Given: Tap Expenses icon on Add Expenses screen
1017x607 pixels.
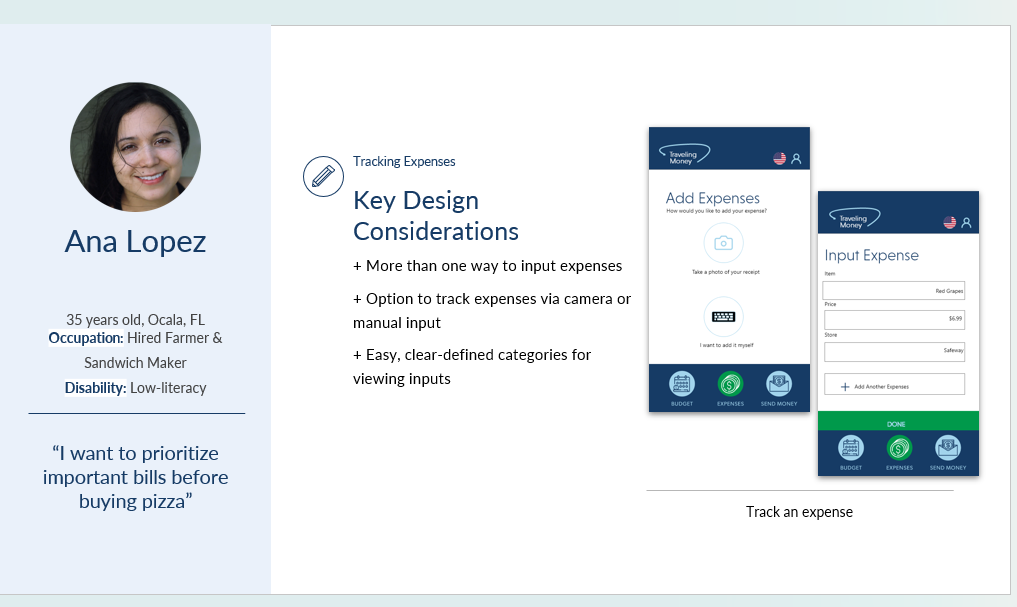Looking at the screenshot, I should (730, 385).
